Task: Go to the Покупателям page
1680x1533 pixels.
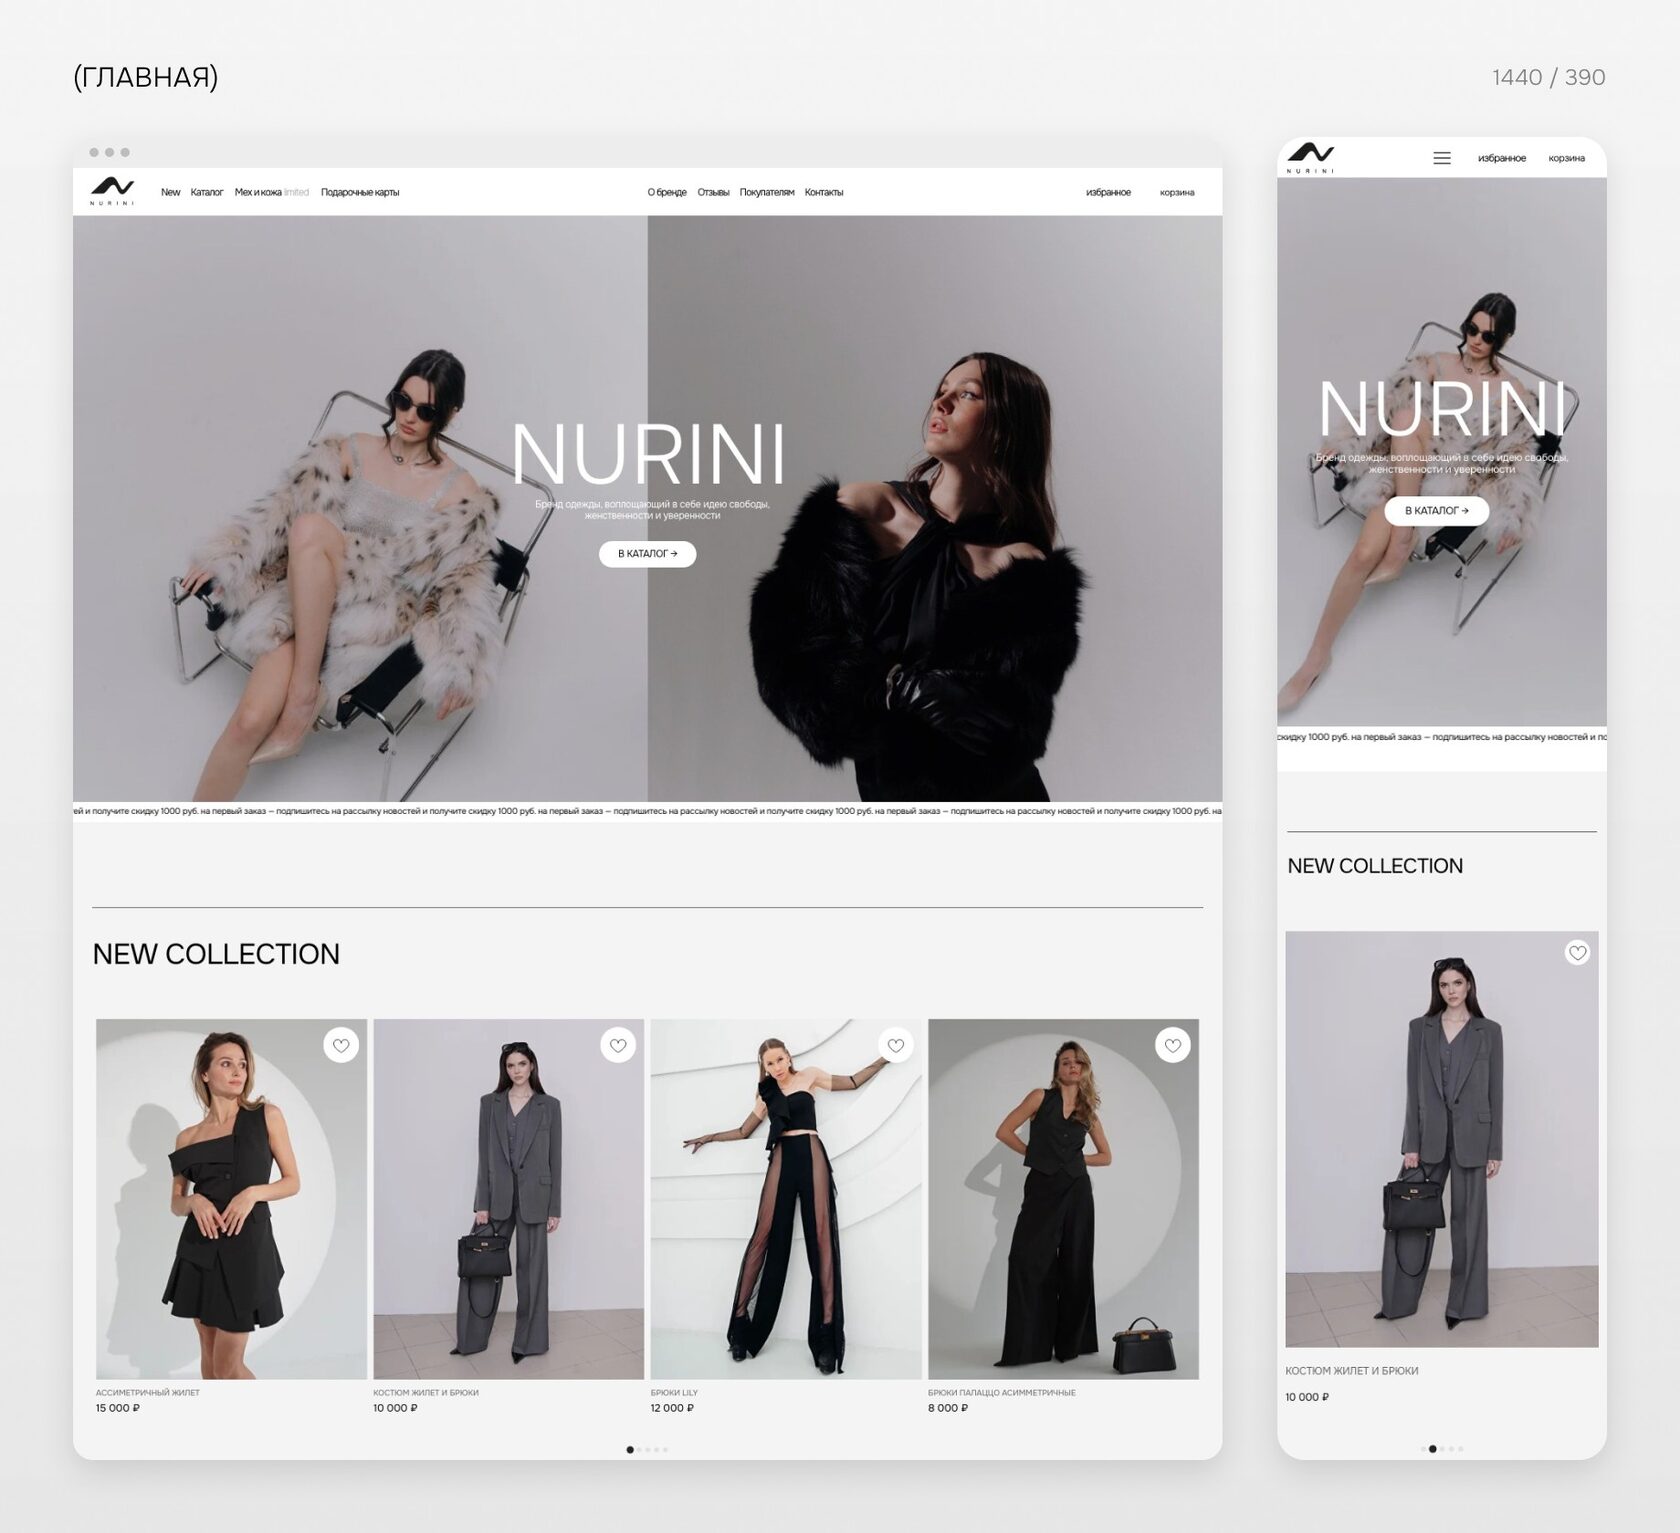Action: click(767, 192)
